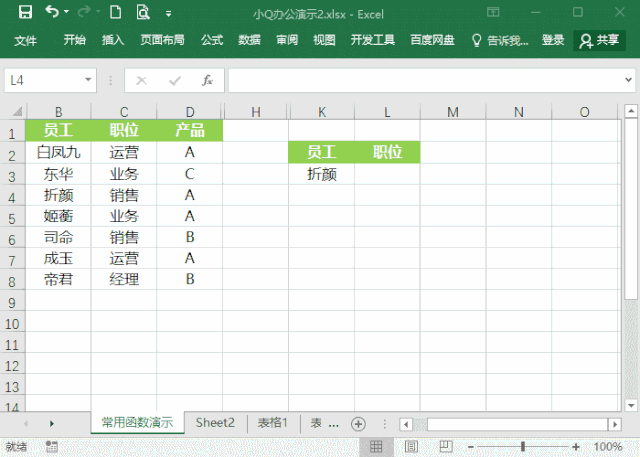Click previous sheet navigation arrow
640x457 pixels.
coord(26,424)
